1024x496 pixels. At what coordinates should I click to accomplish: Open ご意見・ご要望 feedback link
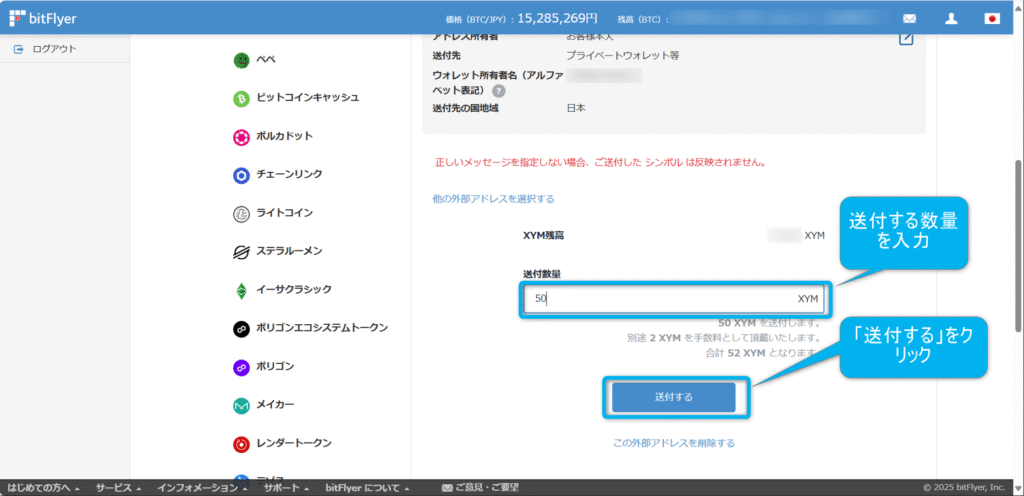coord(487,488)
